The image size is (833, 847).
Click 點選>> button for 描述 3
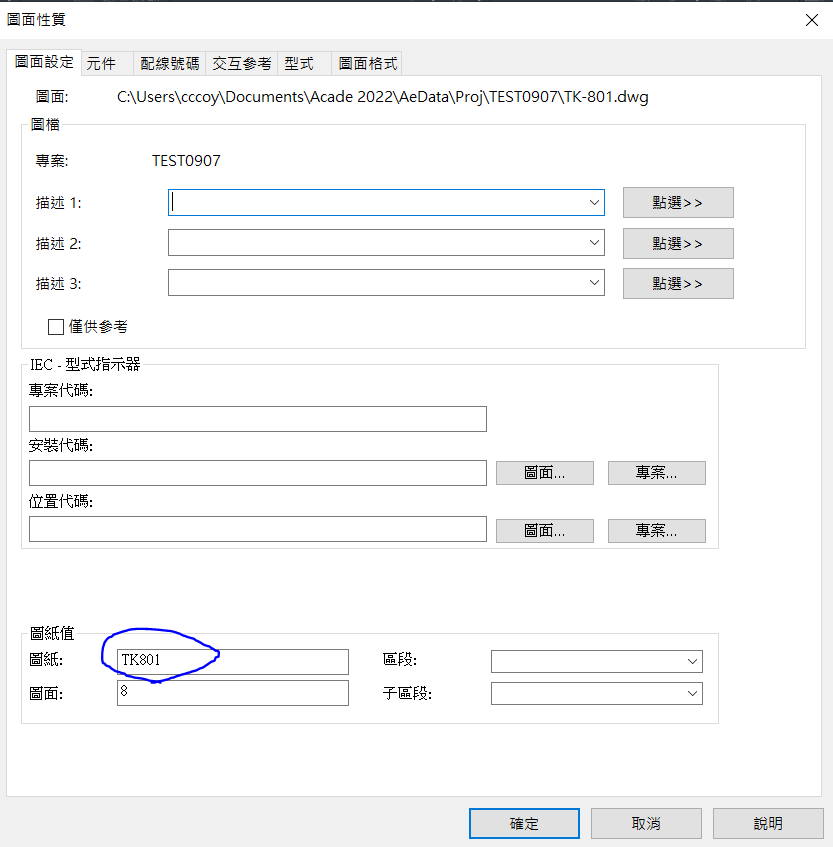point(678,284)
